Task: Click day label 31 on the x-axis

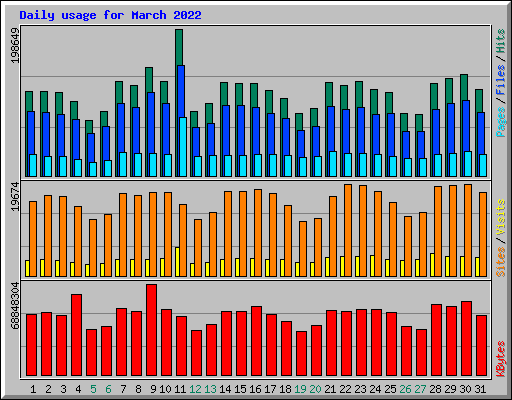Action: (480, 389)
